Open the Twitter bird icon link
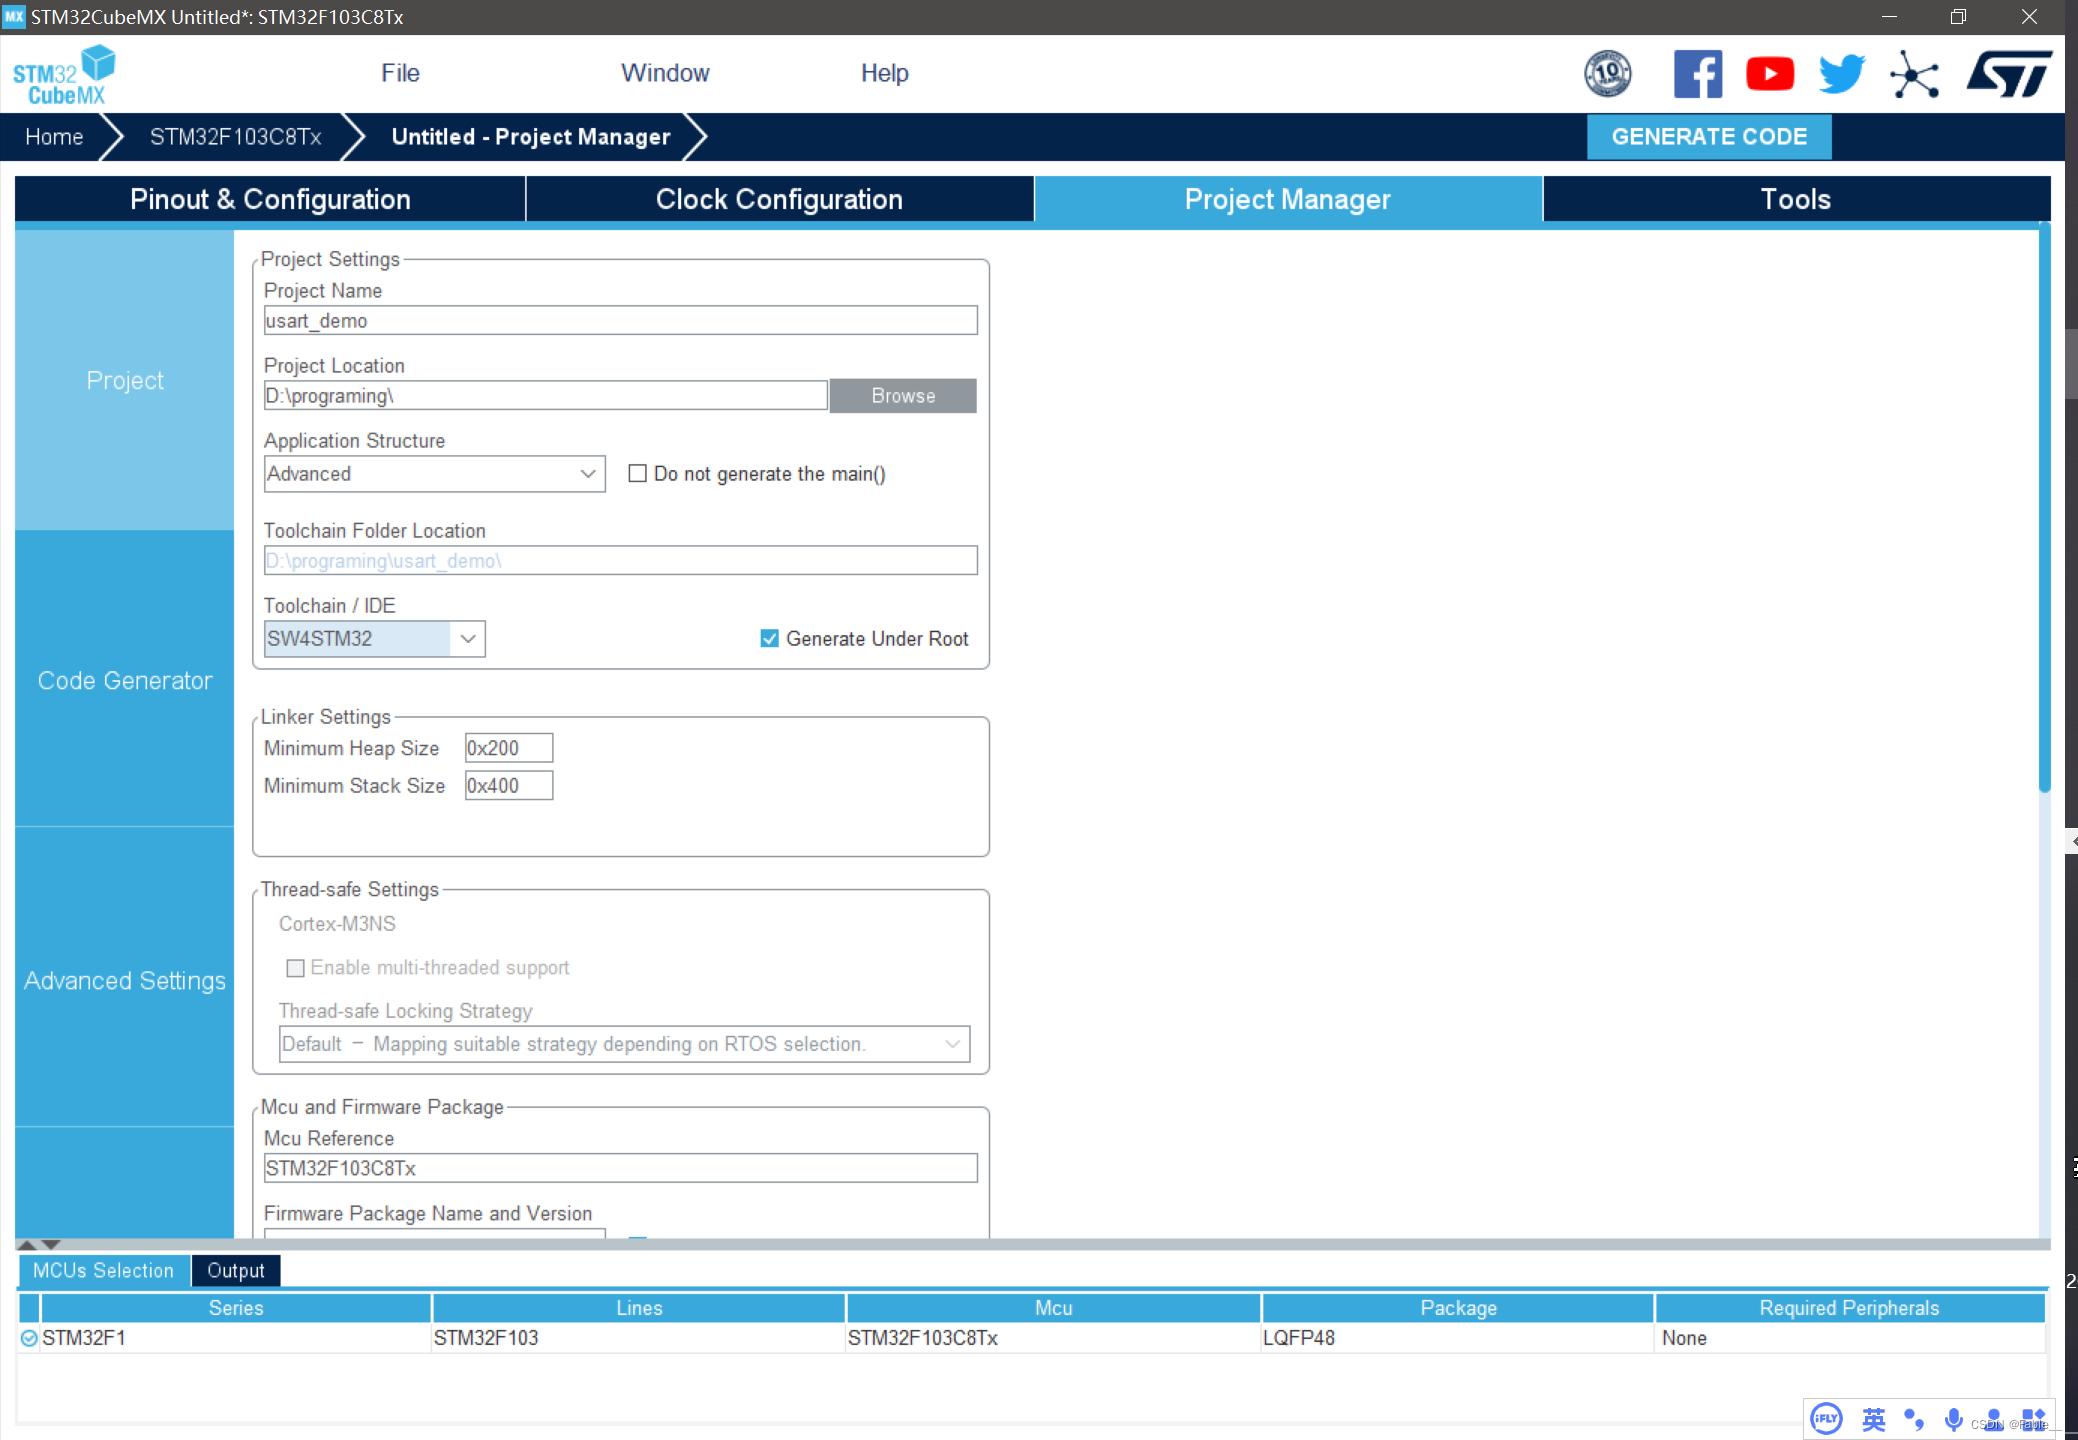Viewport: 2078px width, 1440px height. 1842,74
